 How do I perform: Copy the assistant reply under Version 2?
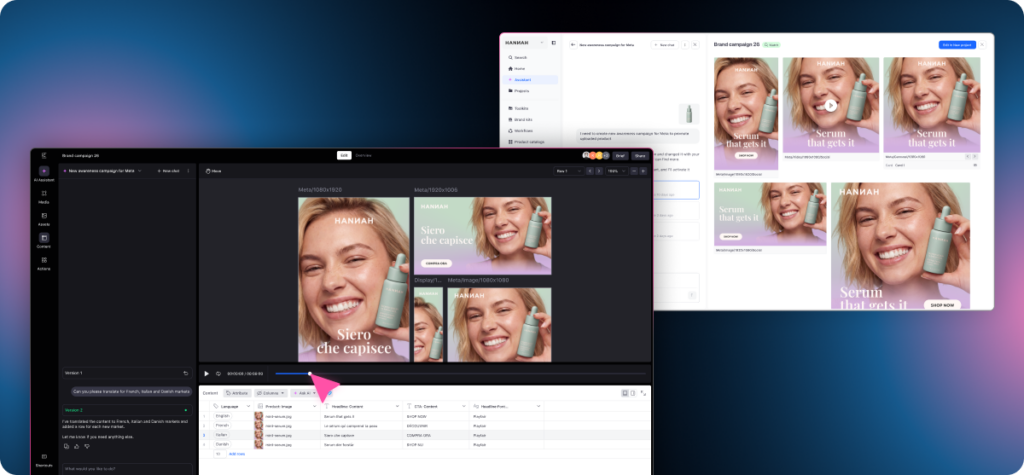pyautogui.click(x=67, y=446)
